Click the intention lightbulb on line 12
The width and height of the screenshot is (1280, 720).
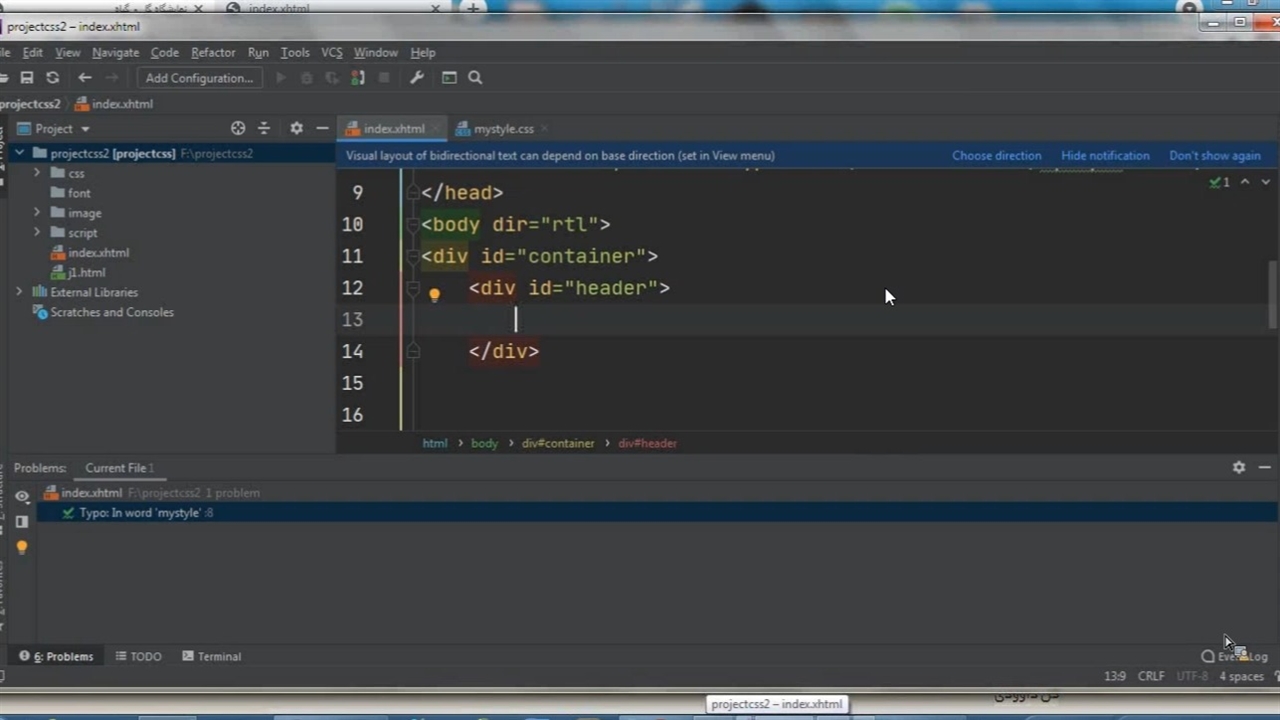[x=434, y=295]
